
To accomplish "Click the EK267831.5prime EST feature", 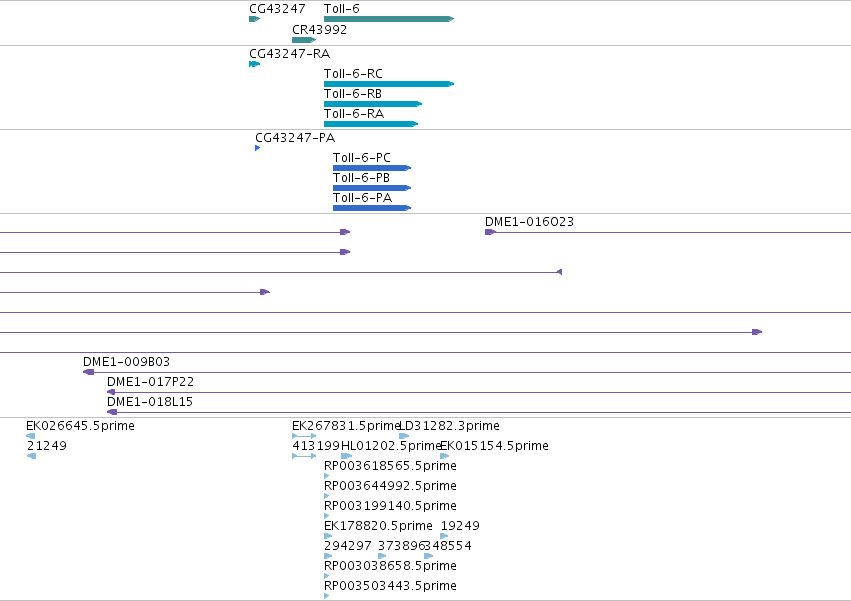I will tap(304, 436).
